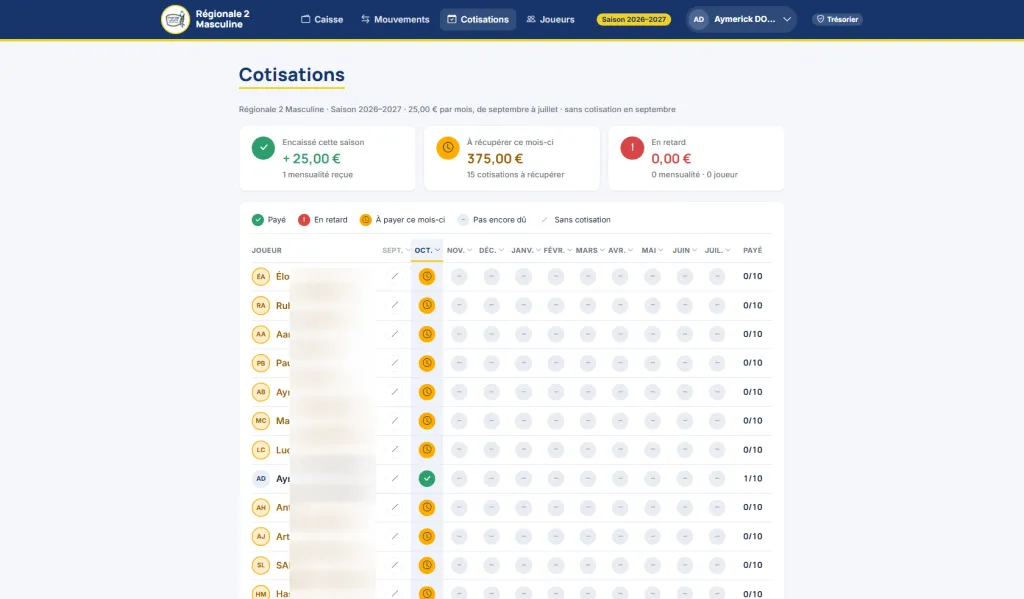Screen dimensions: 1024x599
Task: Click the MC player avatar
Action: 261,421
